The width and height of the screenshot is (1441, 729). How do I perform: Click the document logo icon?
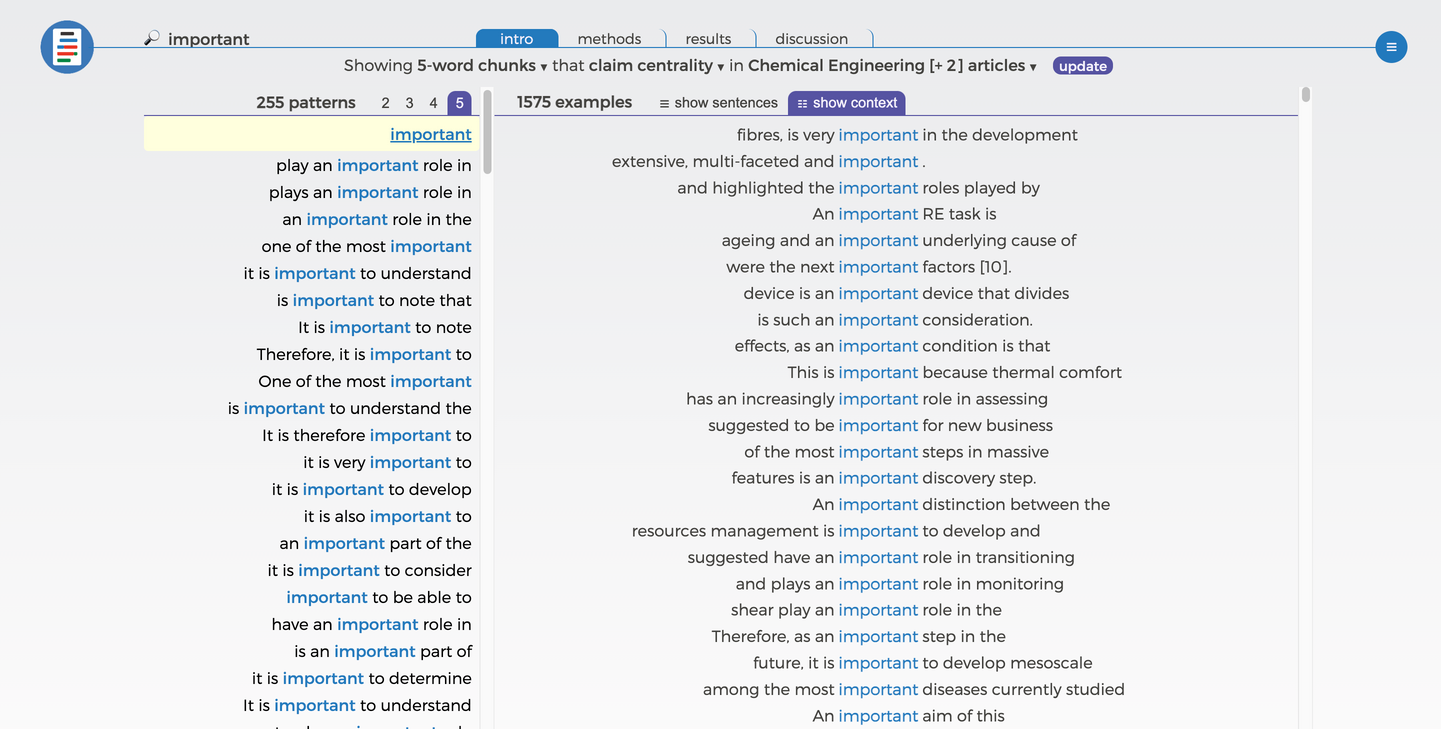click(67, 47)
